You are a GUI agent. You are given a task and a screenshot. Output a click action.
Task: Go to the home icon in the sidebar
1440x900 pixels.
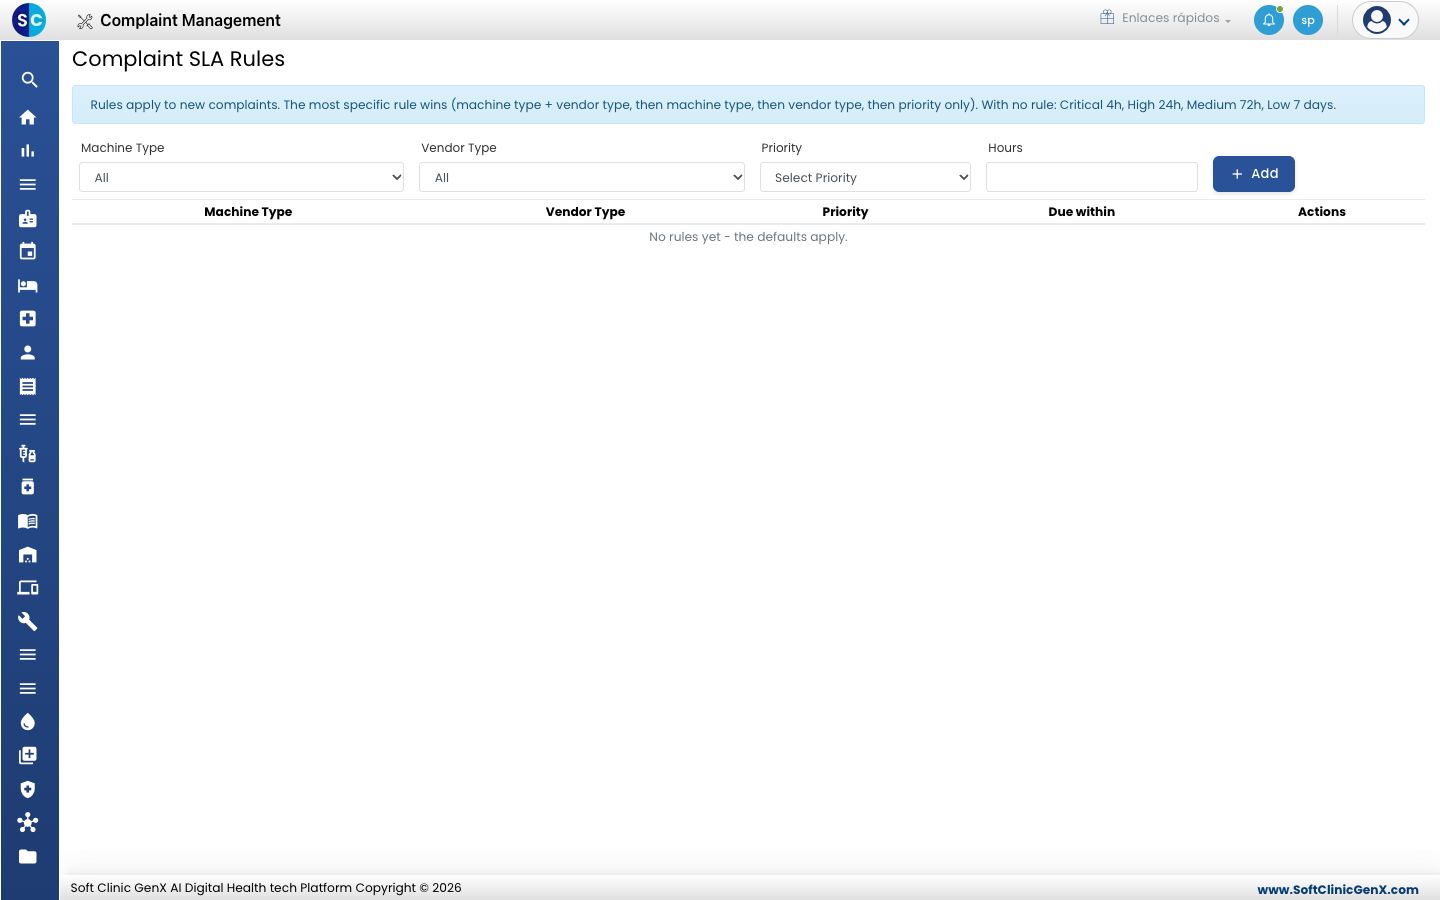(28, 117)
